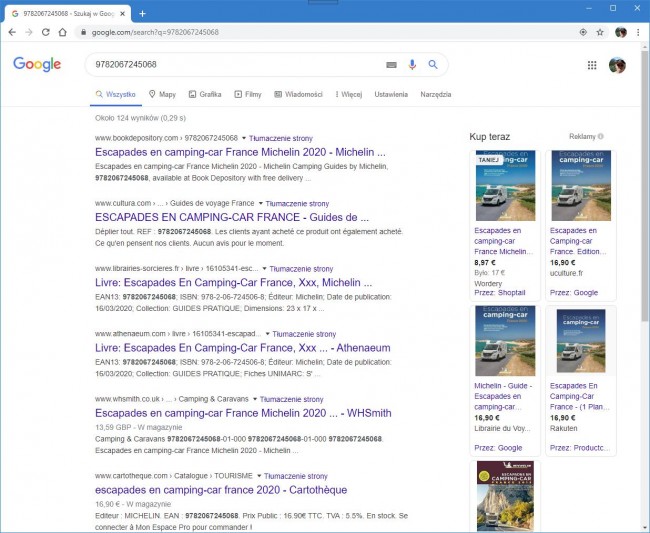Click the location target icon in address bar

pos(583,32)
